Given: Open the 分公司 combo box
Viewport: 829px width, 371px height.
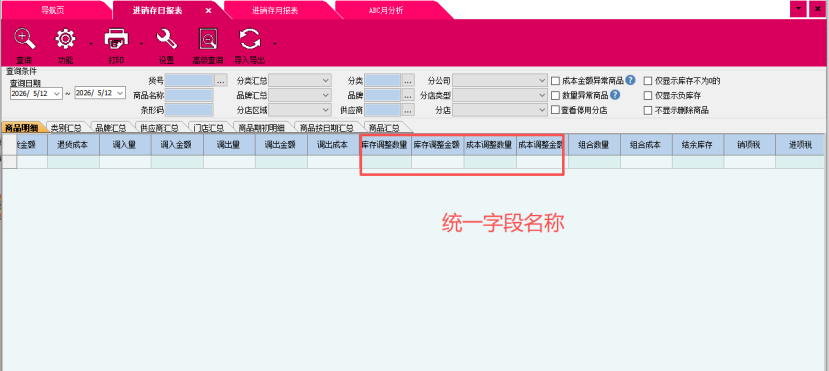Looking at the screenshot, I should [500, 81].
